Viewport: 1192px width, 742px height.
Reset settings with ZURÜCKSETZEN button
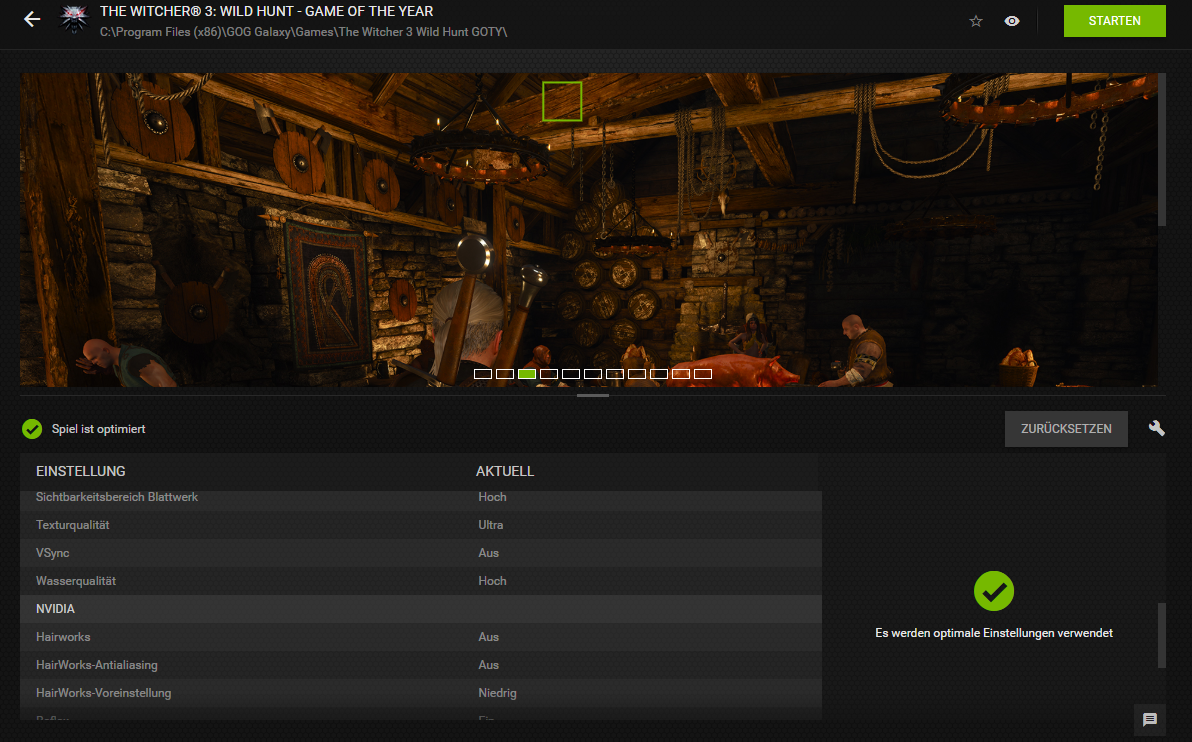point(1066,428)
